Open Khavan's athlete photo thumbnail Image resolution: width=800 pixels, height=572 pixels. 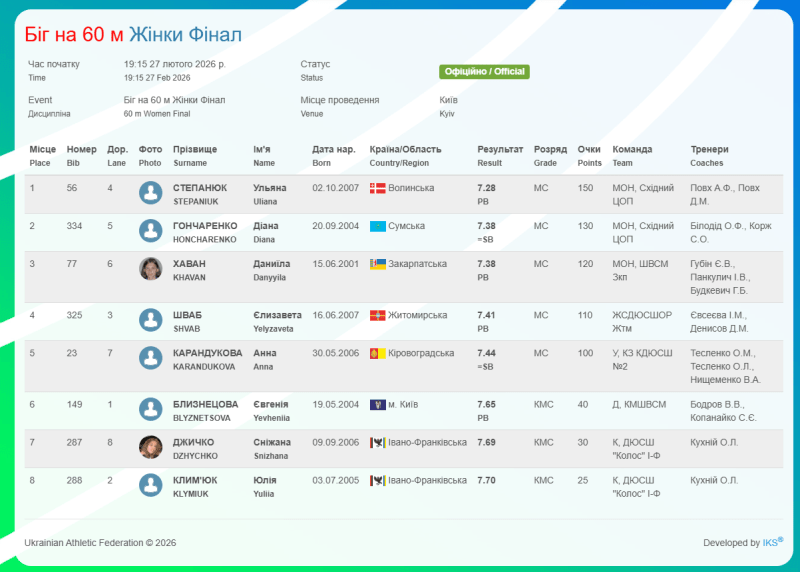point(151,269)
